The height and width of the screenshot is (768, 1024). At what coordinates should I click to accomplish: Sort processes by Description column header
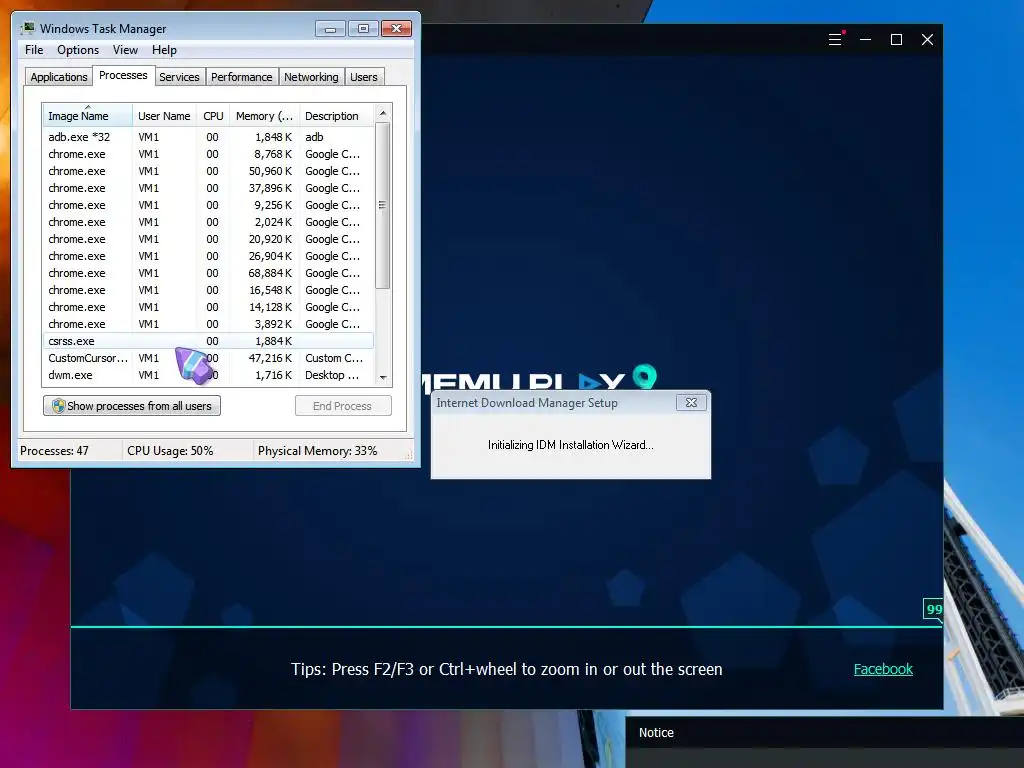point(337,116)
